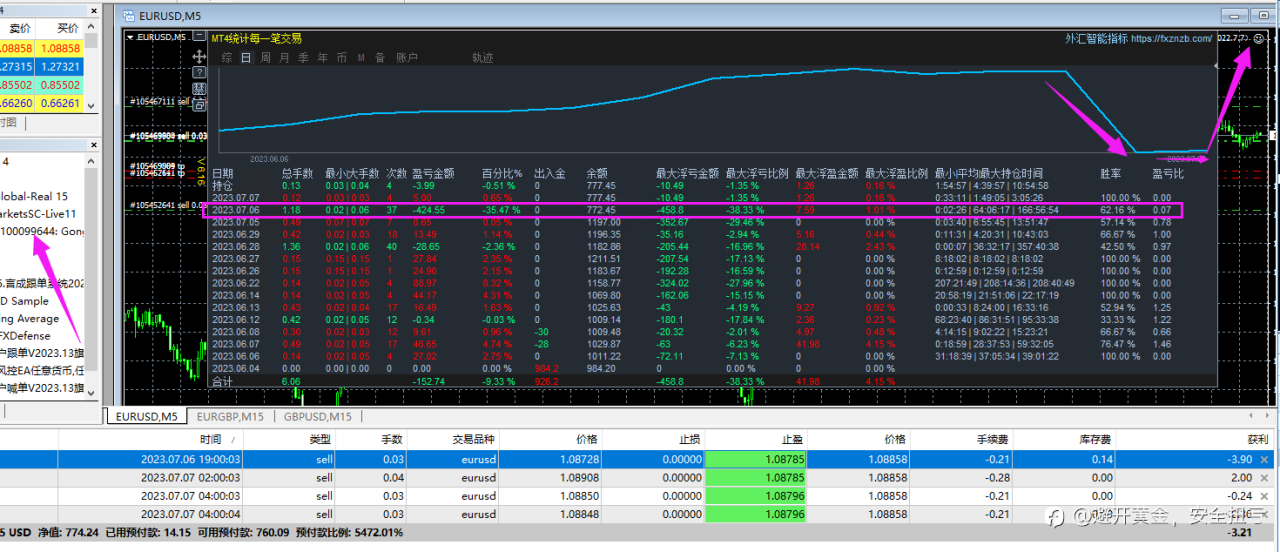The height and width of the screenshot is (552, 1280).
Task: Switch statistics to 月 (monthly) view
Action: pos(284,58)
